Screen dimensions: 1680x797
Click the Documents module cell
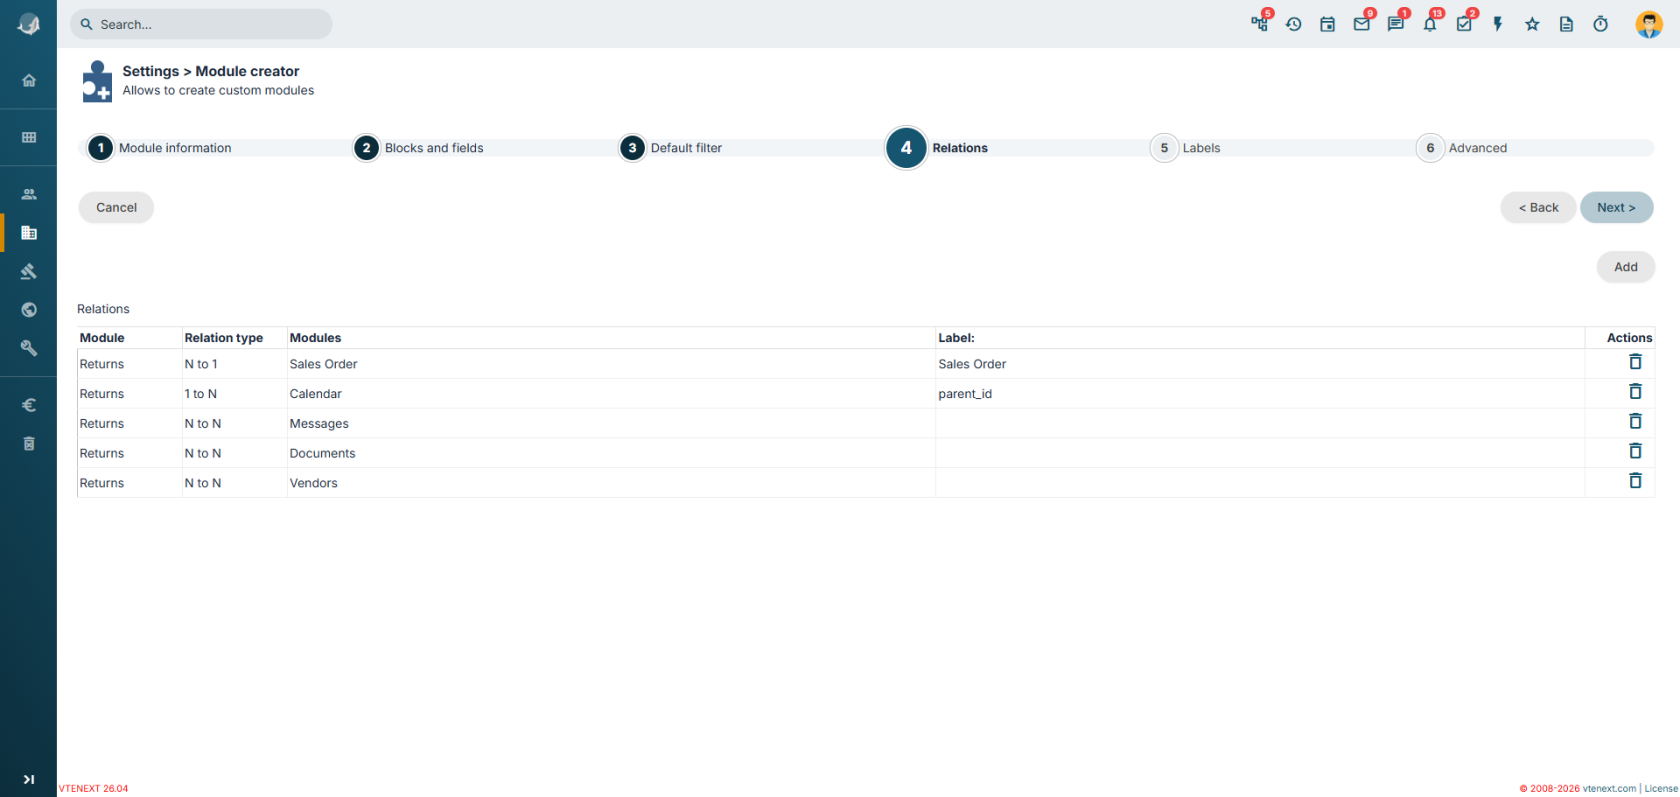(x=610, y=453)
